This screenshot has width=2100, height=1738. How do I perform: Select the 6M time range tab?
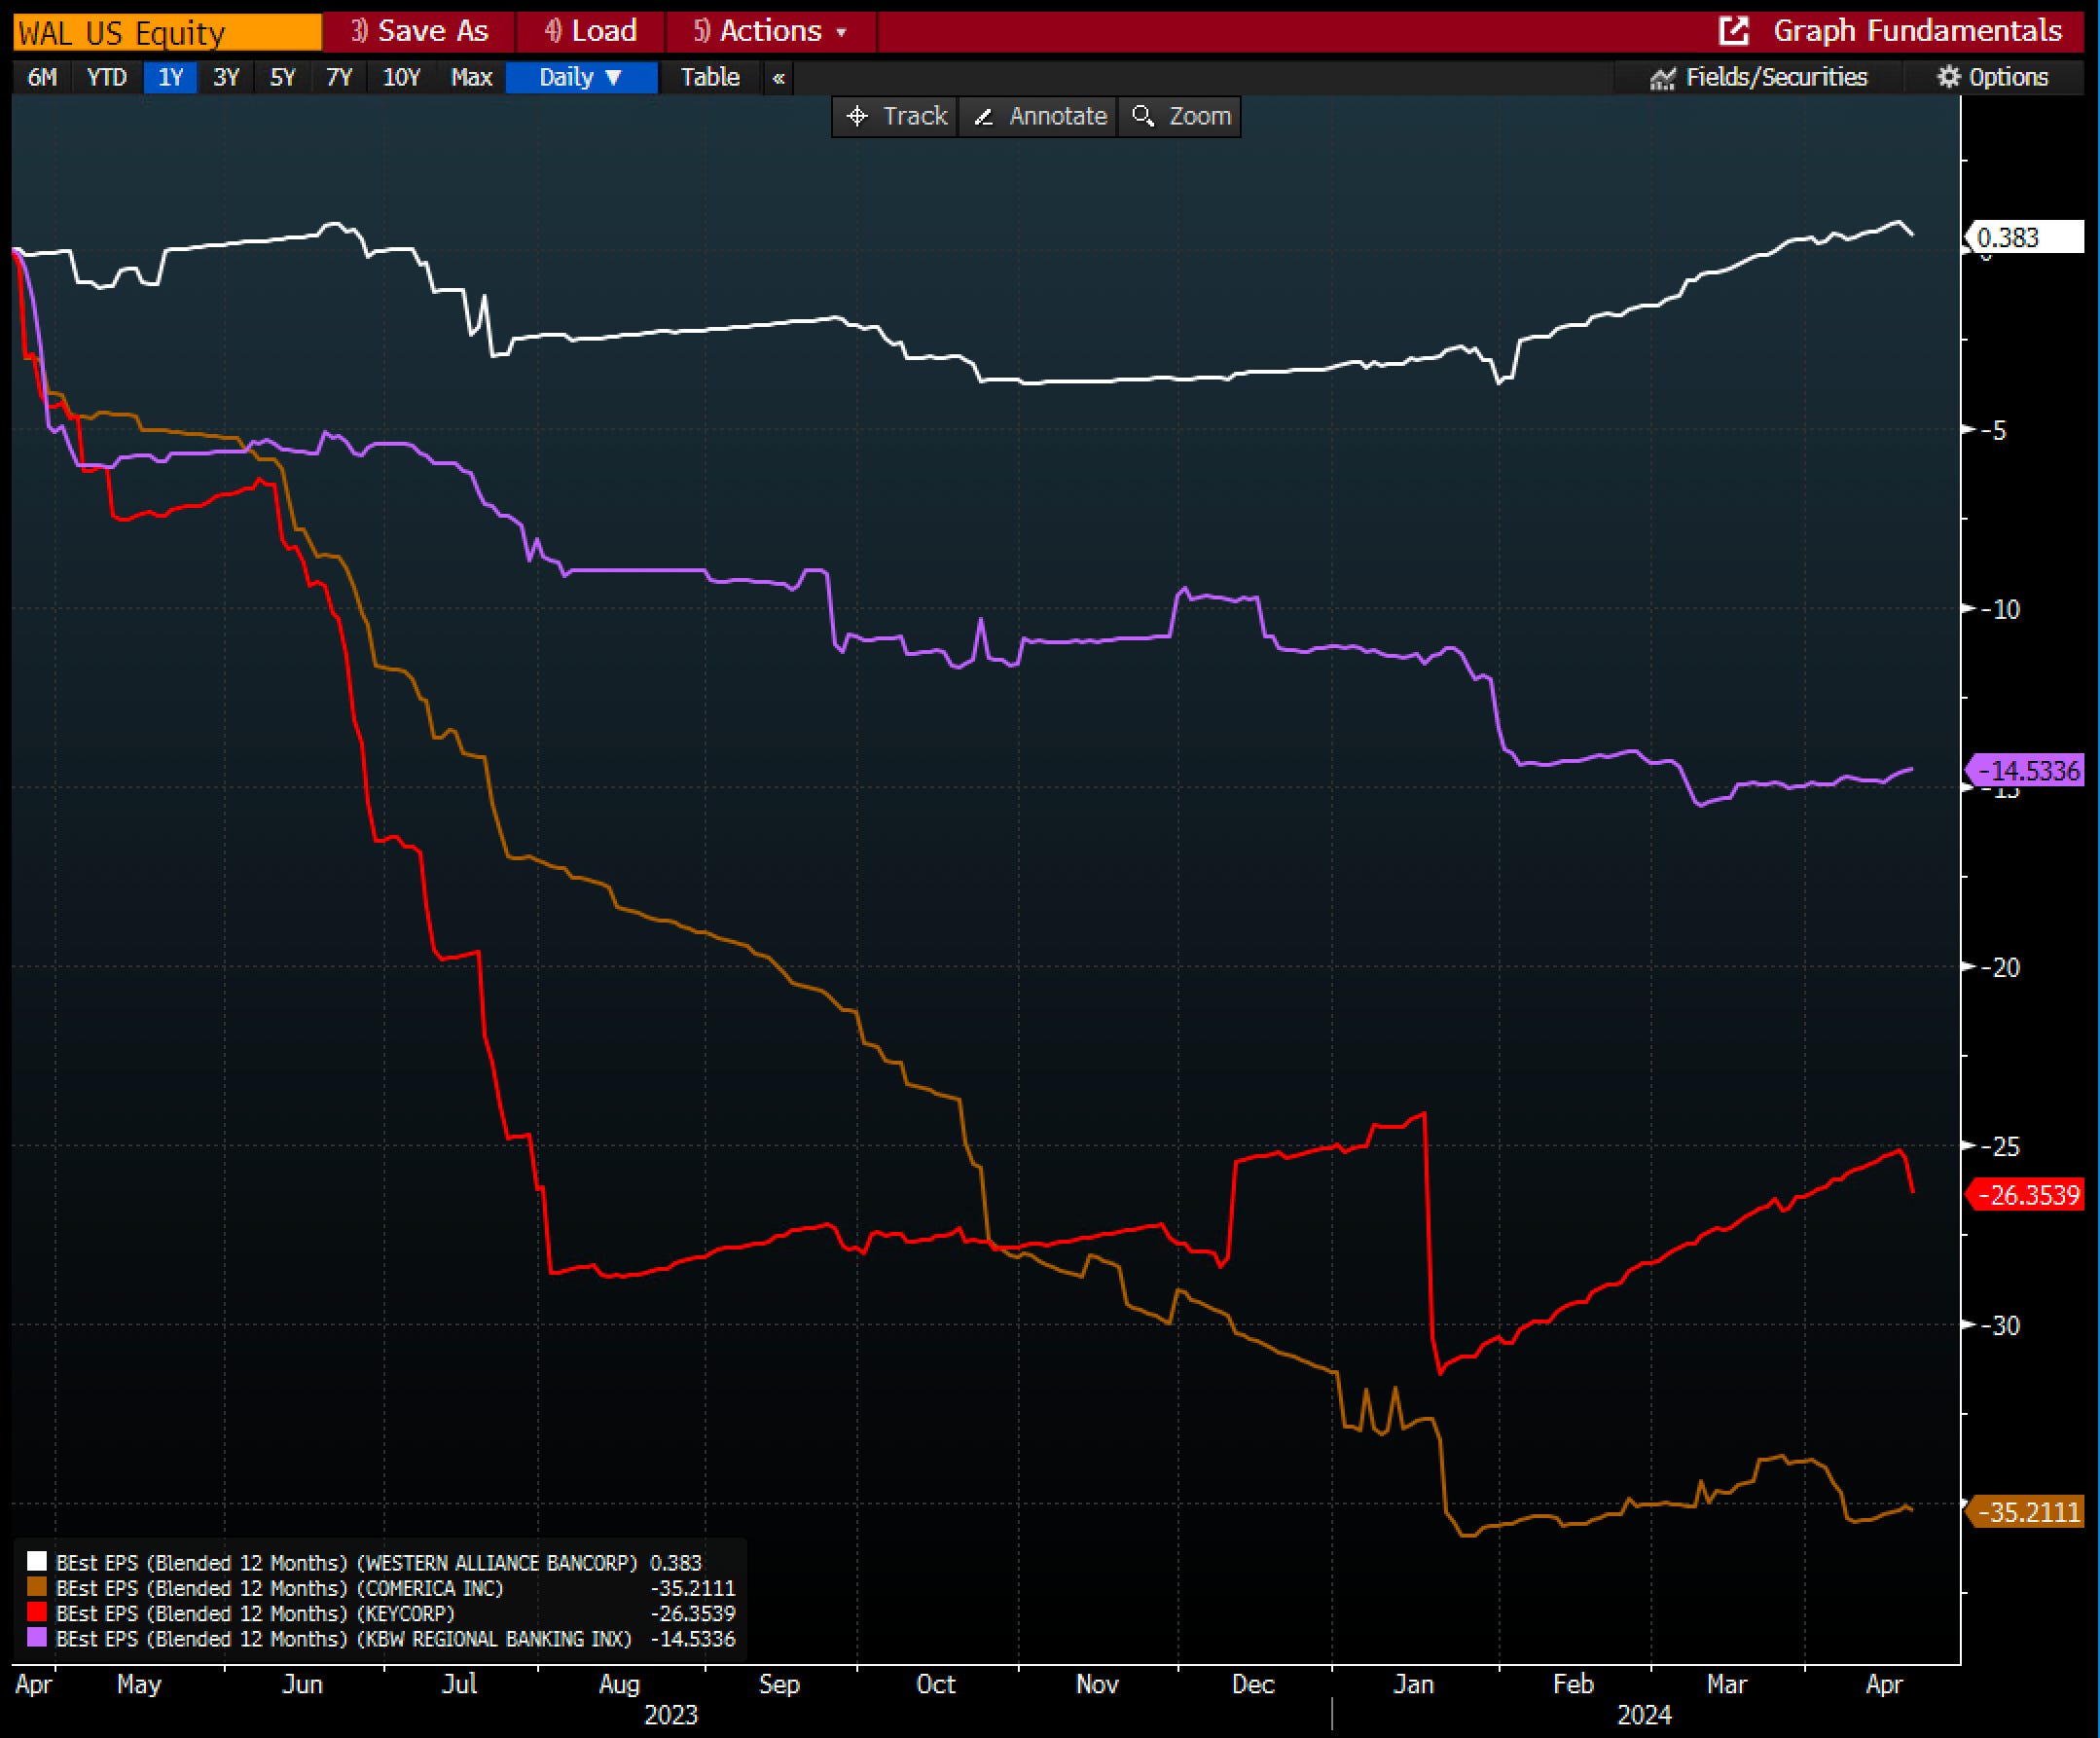(x=42, y=77)
